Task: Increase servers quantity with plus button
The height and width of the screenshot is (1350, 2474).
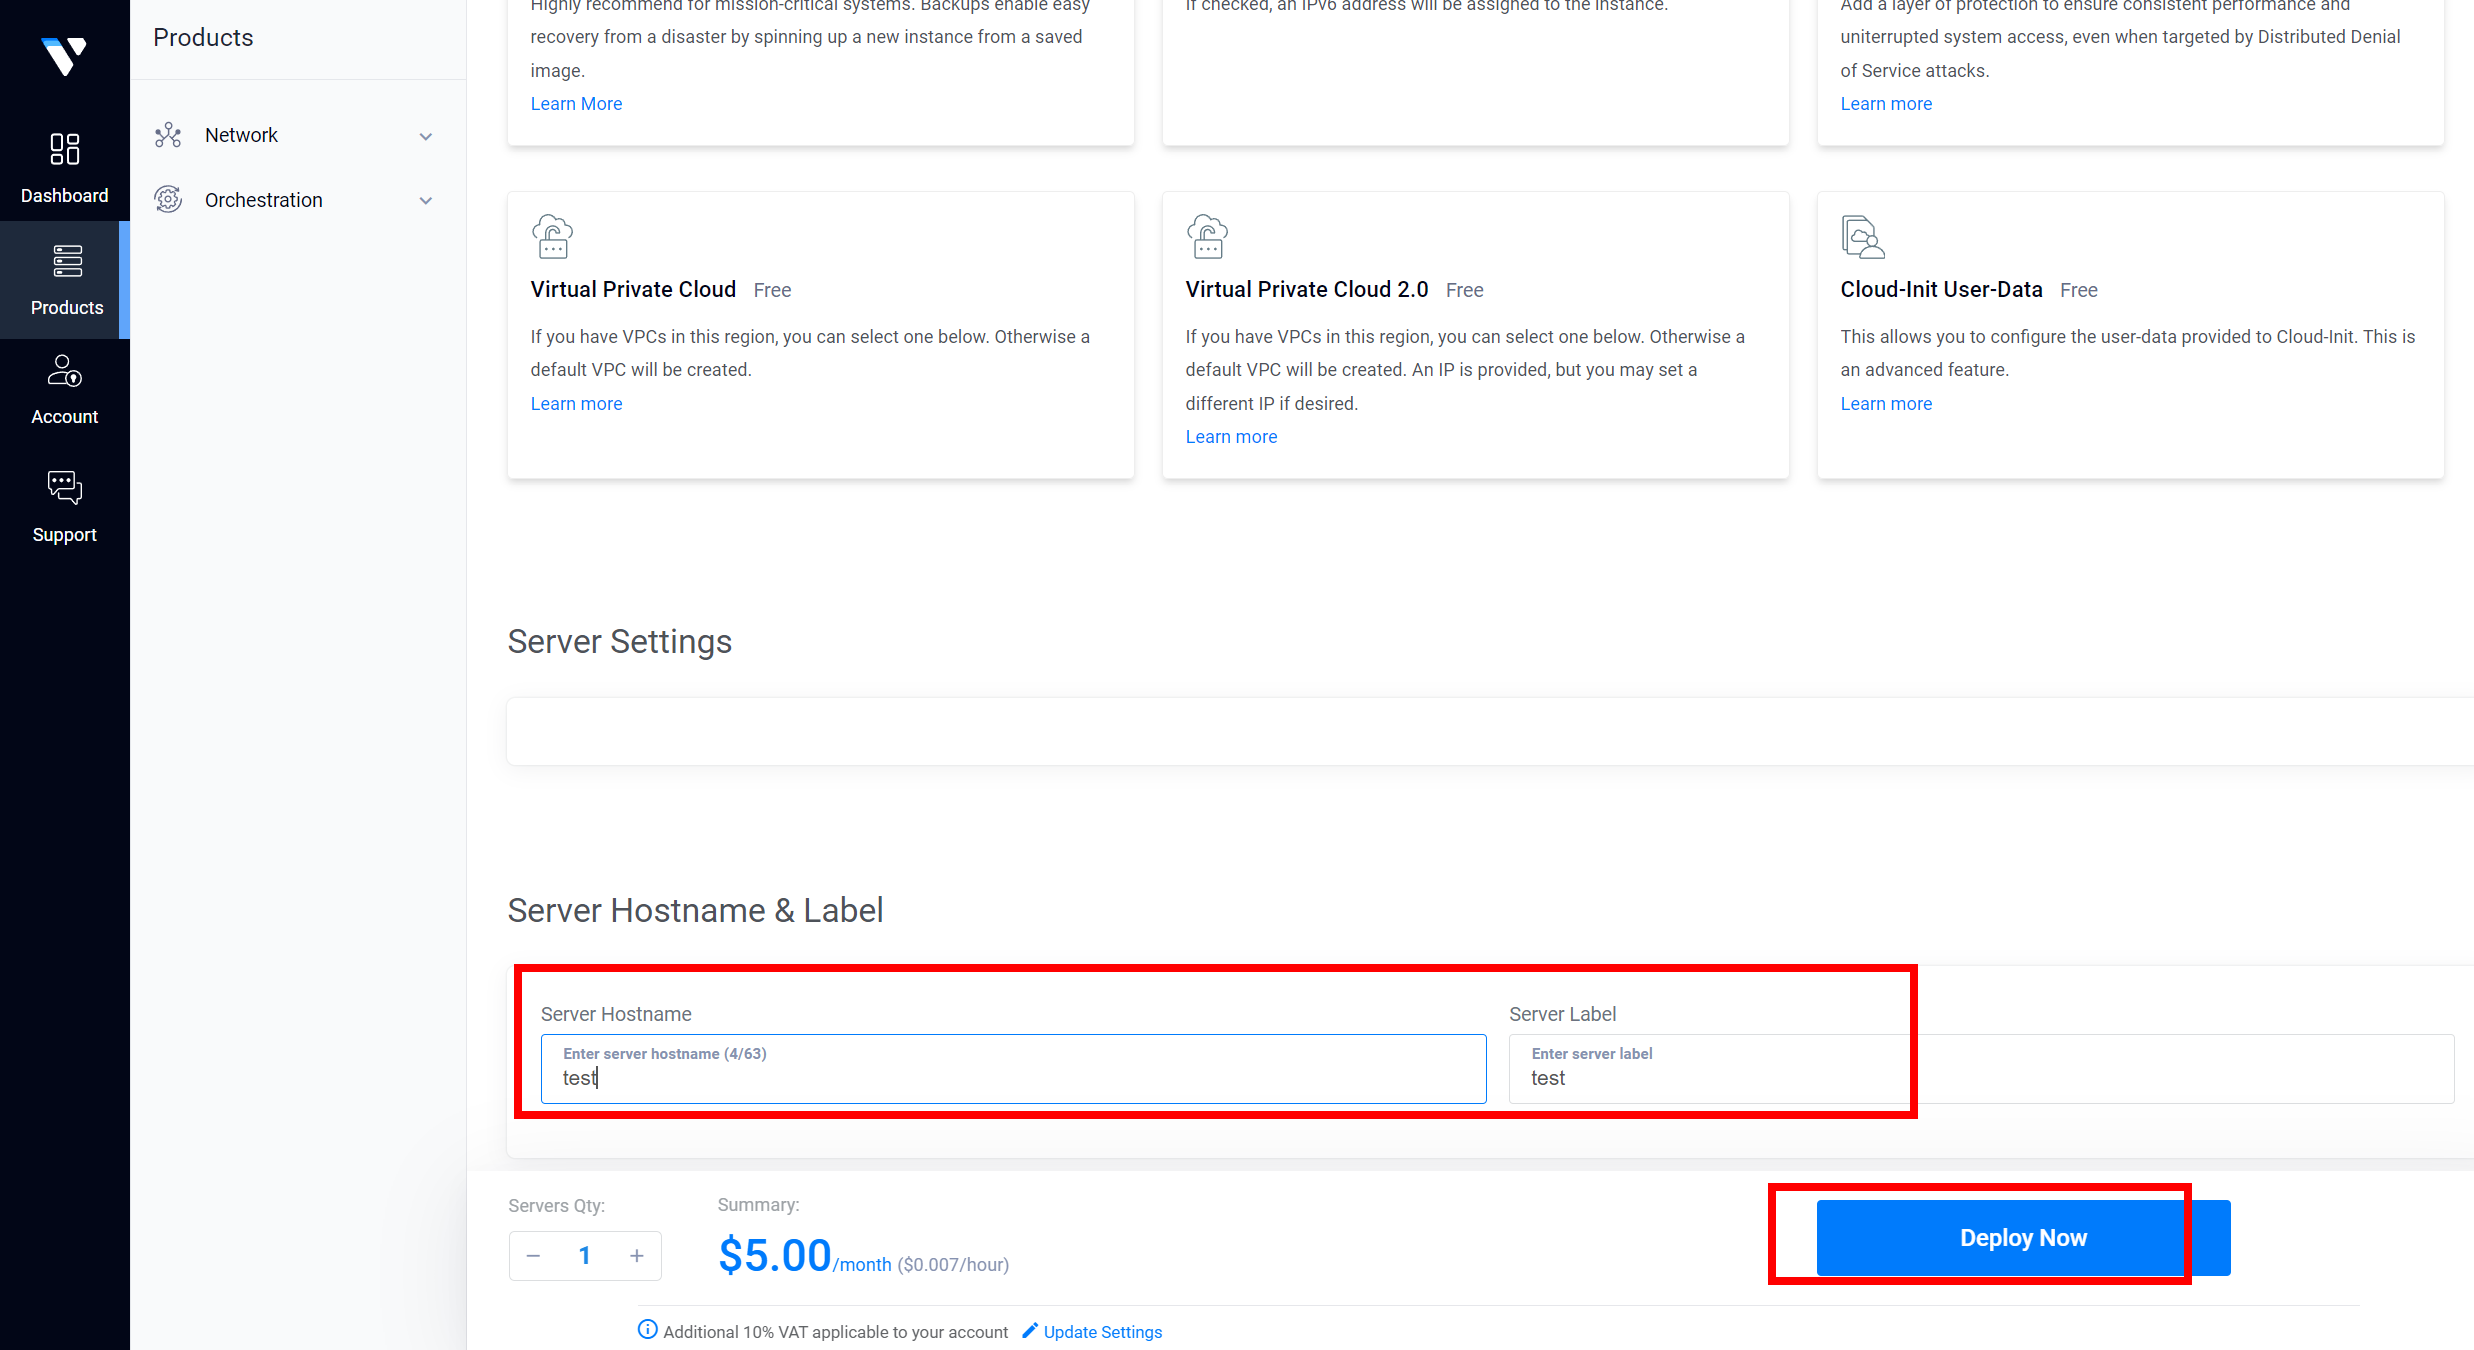Action: 636,1256
